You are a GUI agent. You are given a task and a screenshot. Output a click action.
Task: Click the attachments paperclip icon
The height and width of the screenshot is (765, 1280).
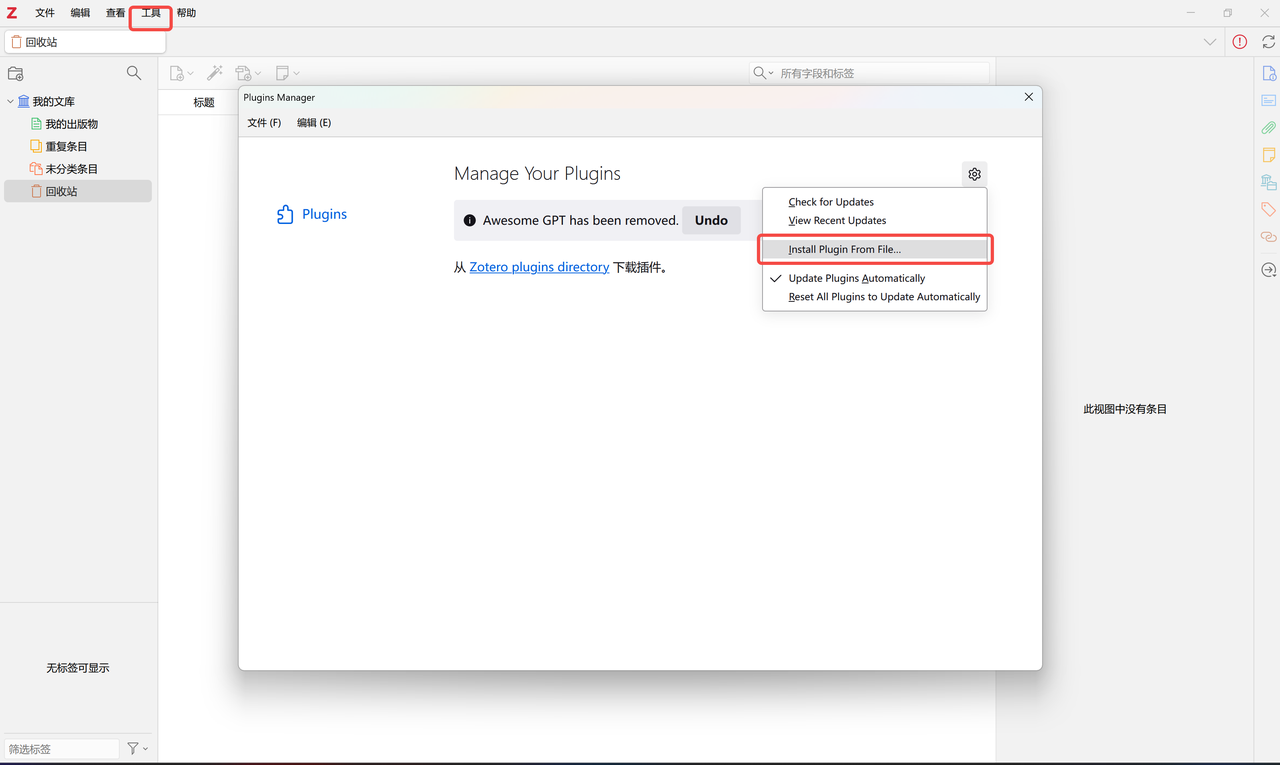(1268, 128)
